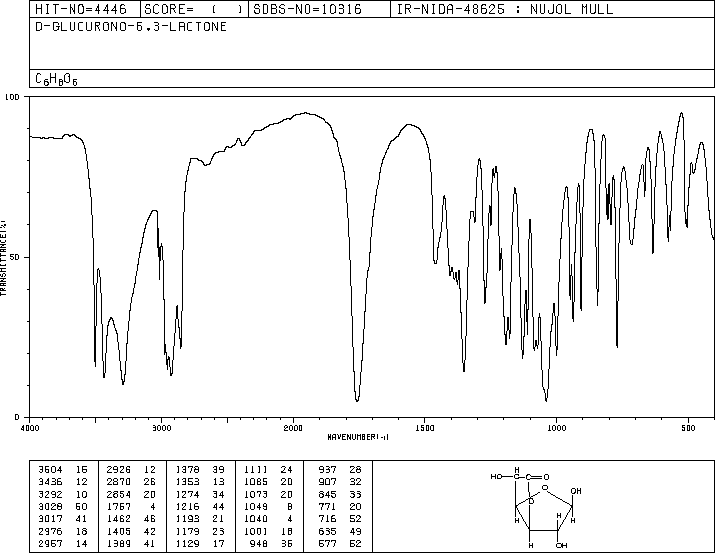Select peak 2870 in the table
The width and height of the screenshot is (715, 553).
[119, 481]
